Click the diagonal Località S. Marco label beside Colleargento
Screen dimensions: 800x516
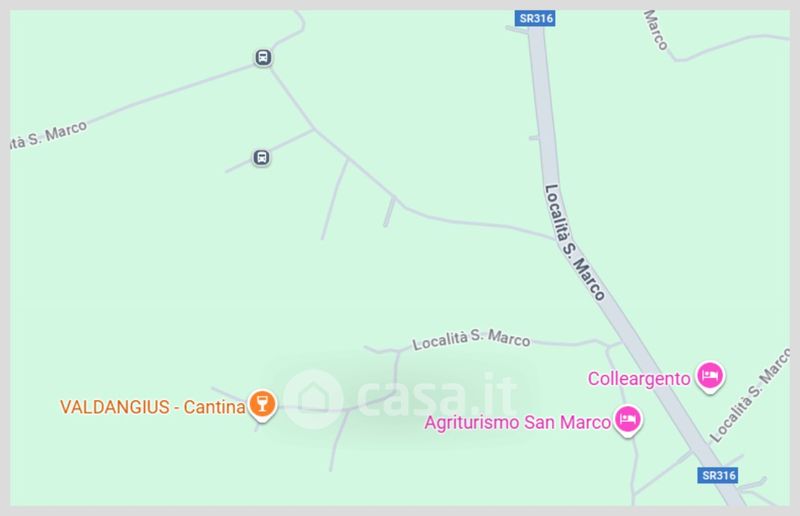click(750, 394)
